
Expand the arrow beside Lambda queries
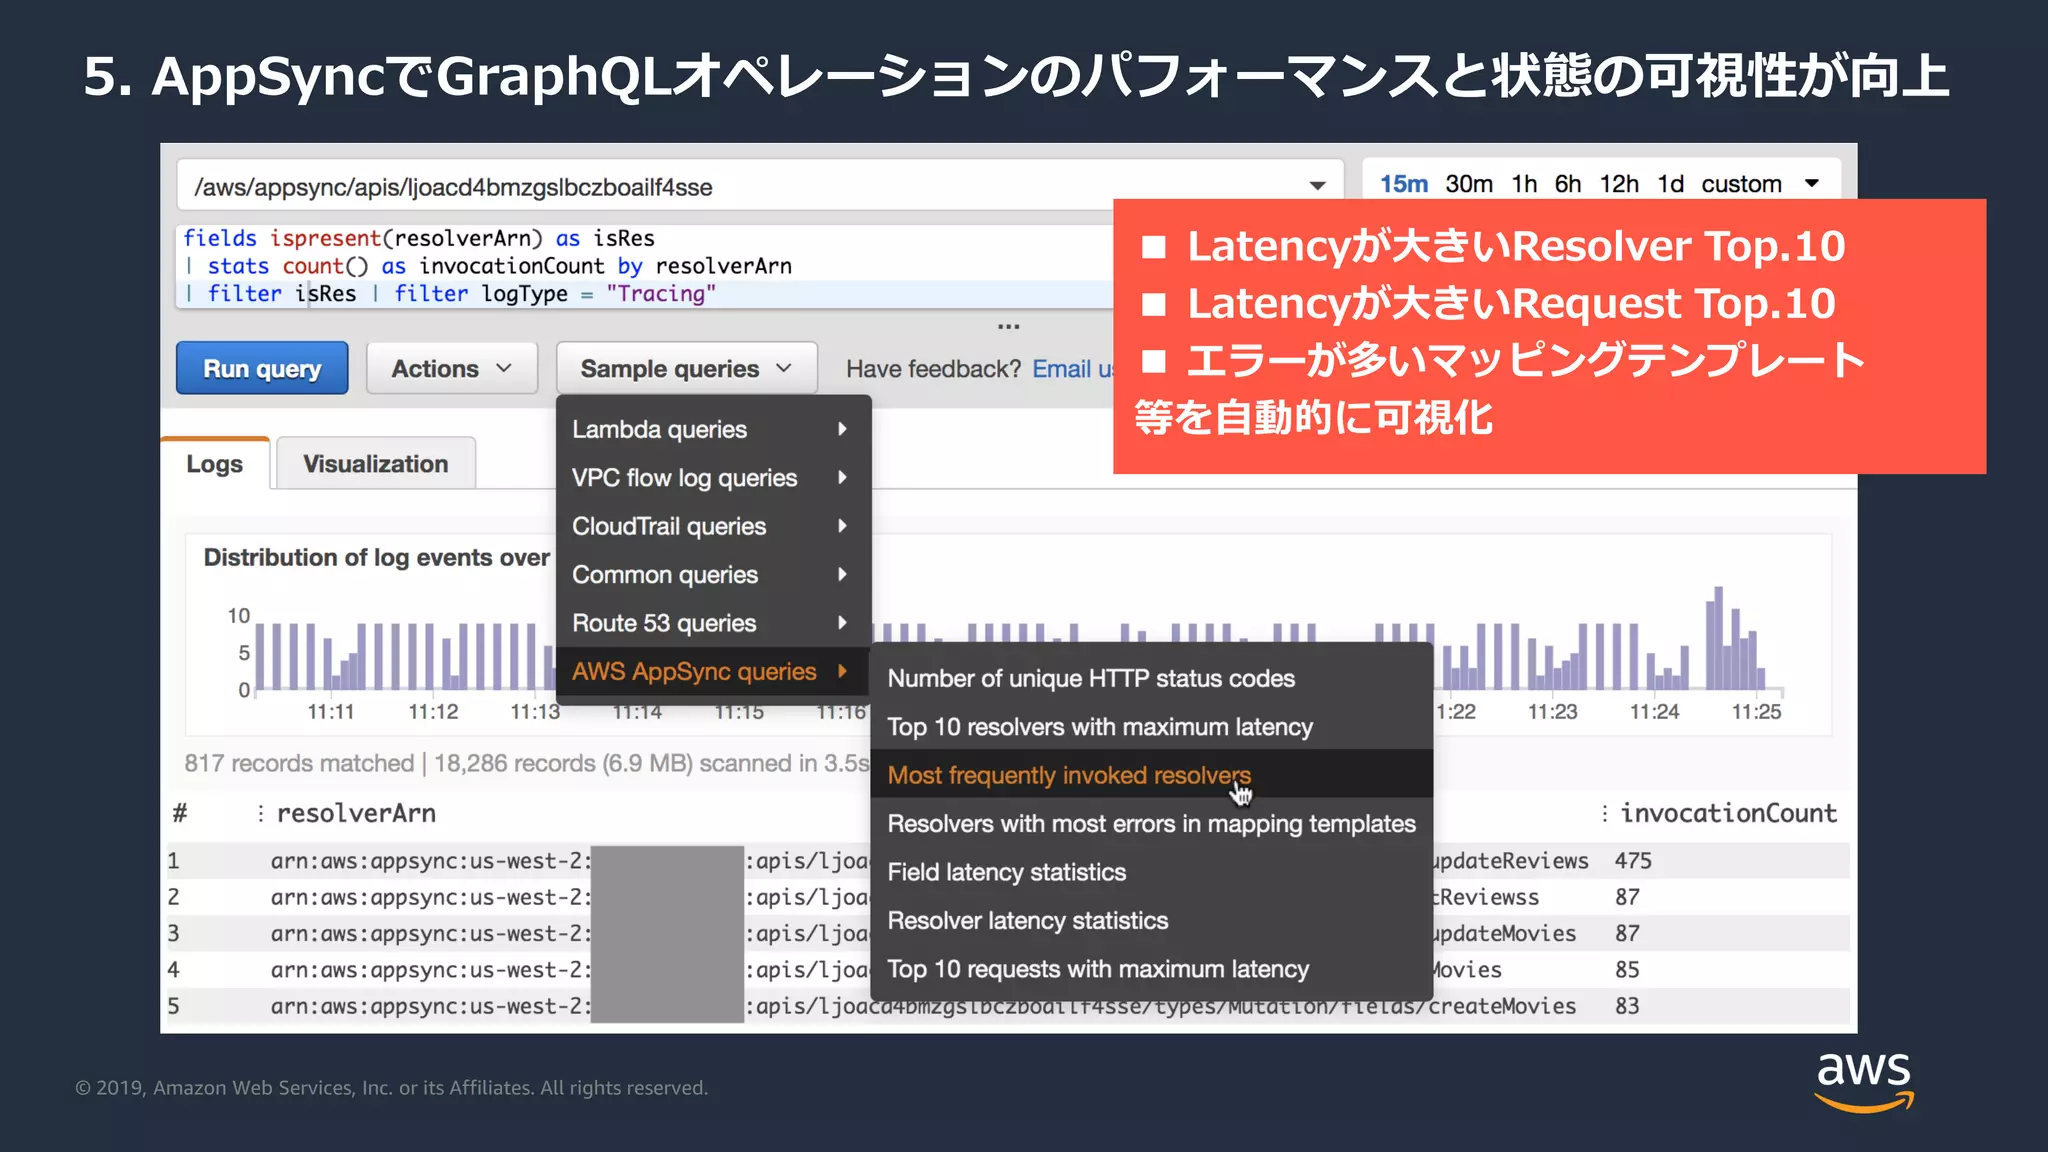(x=842, y=429)
